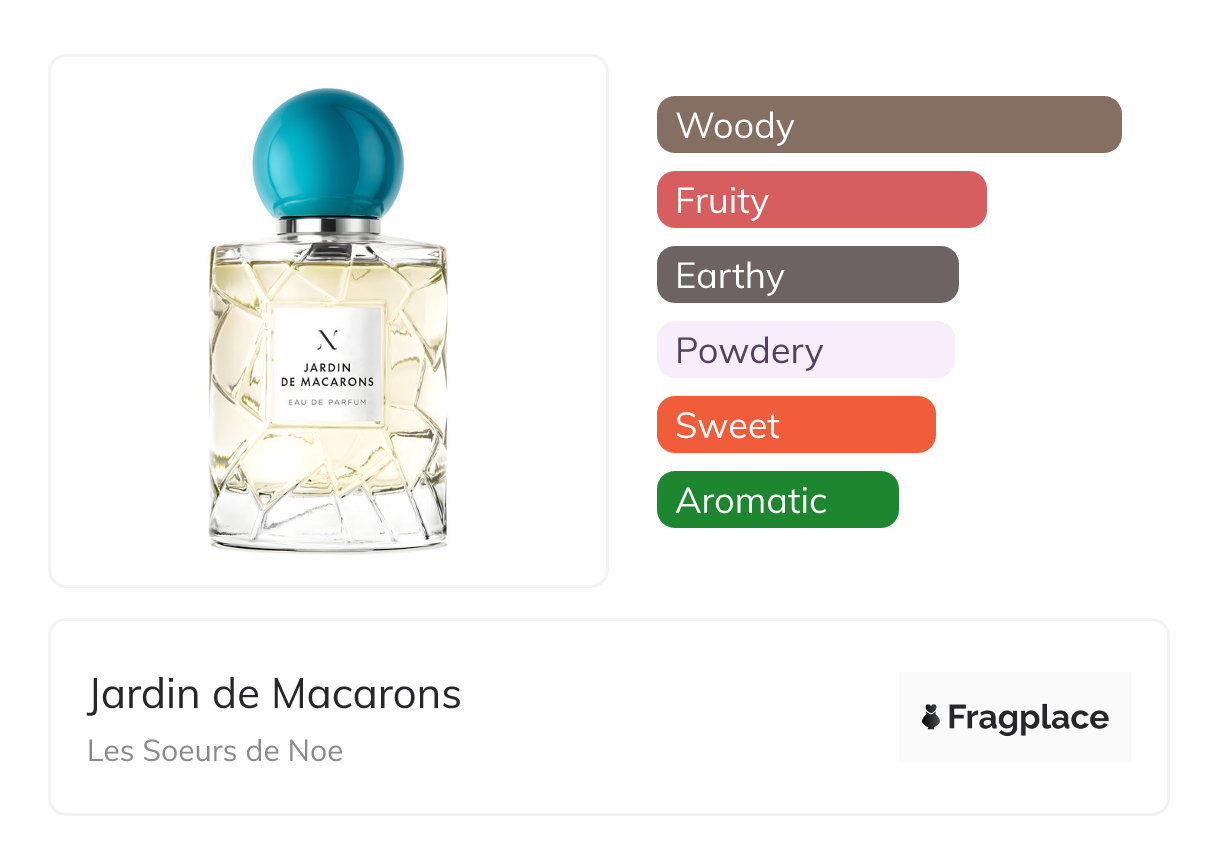Image resolution: width=1218 pixels, height=864 pixels.
Task: Open the Jardin de Macarons title
Action: tap(274, 694)
